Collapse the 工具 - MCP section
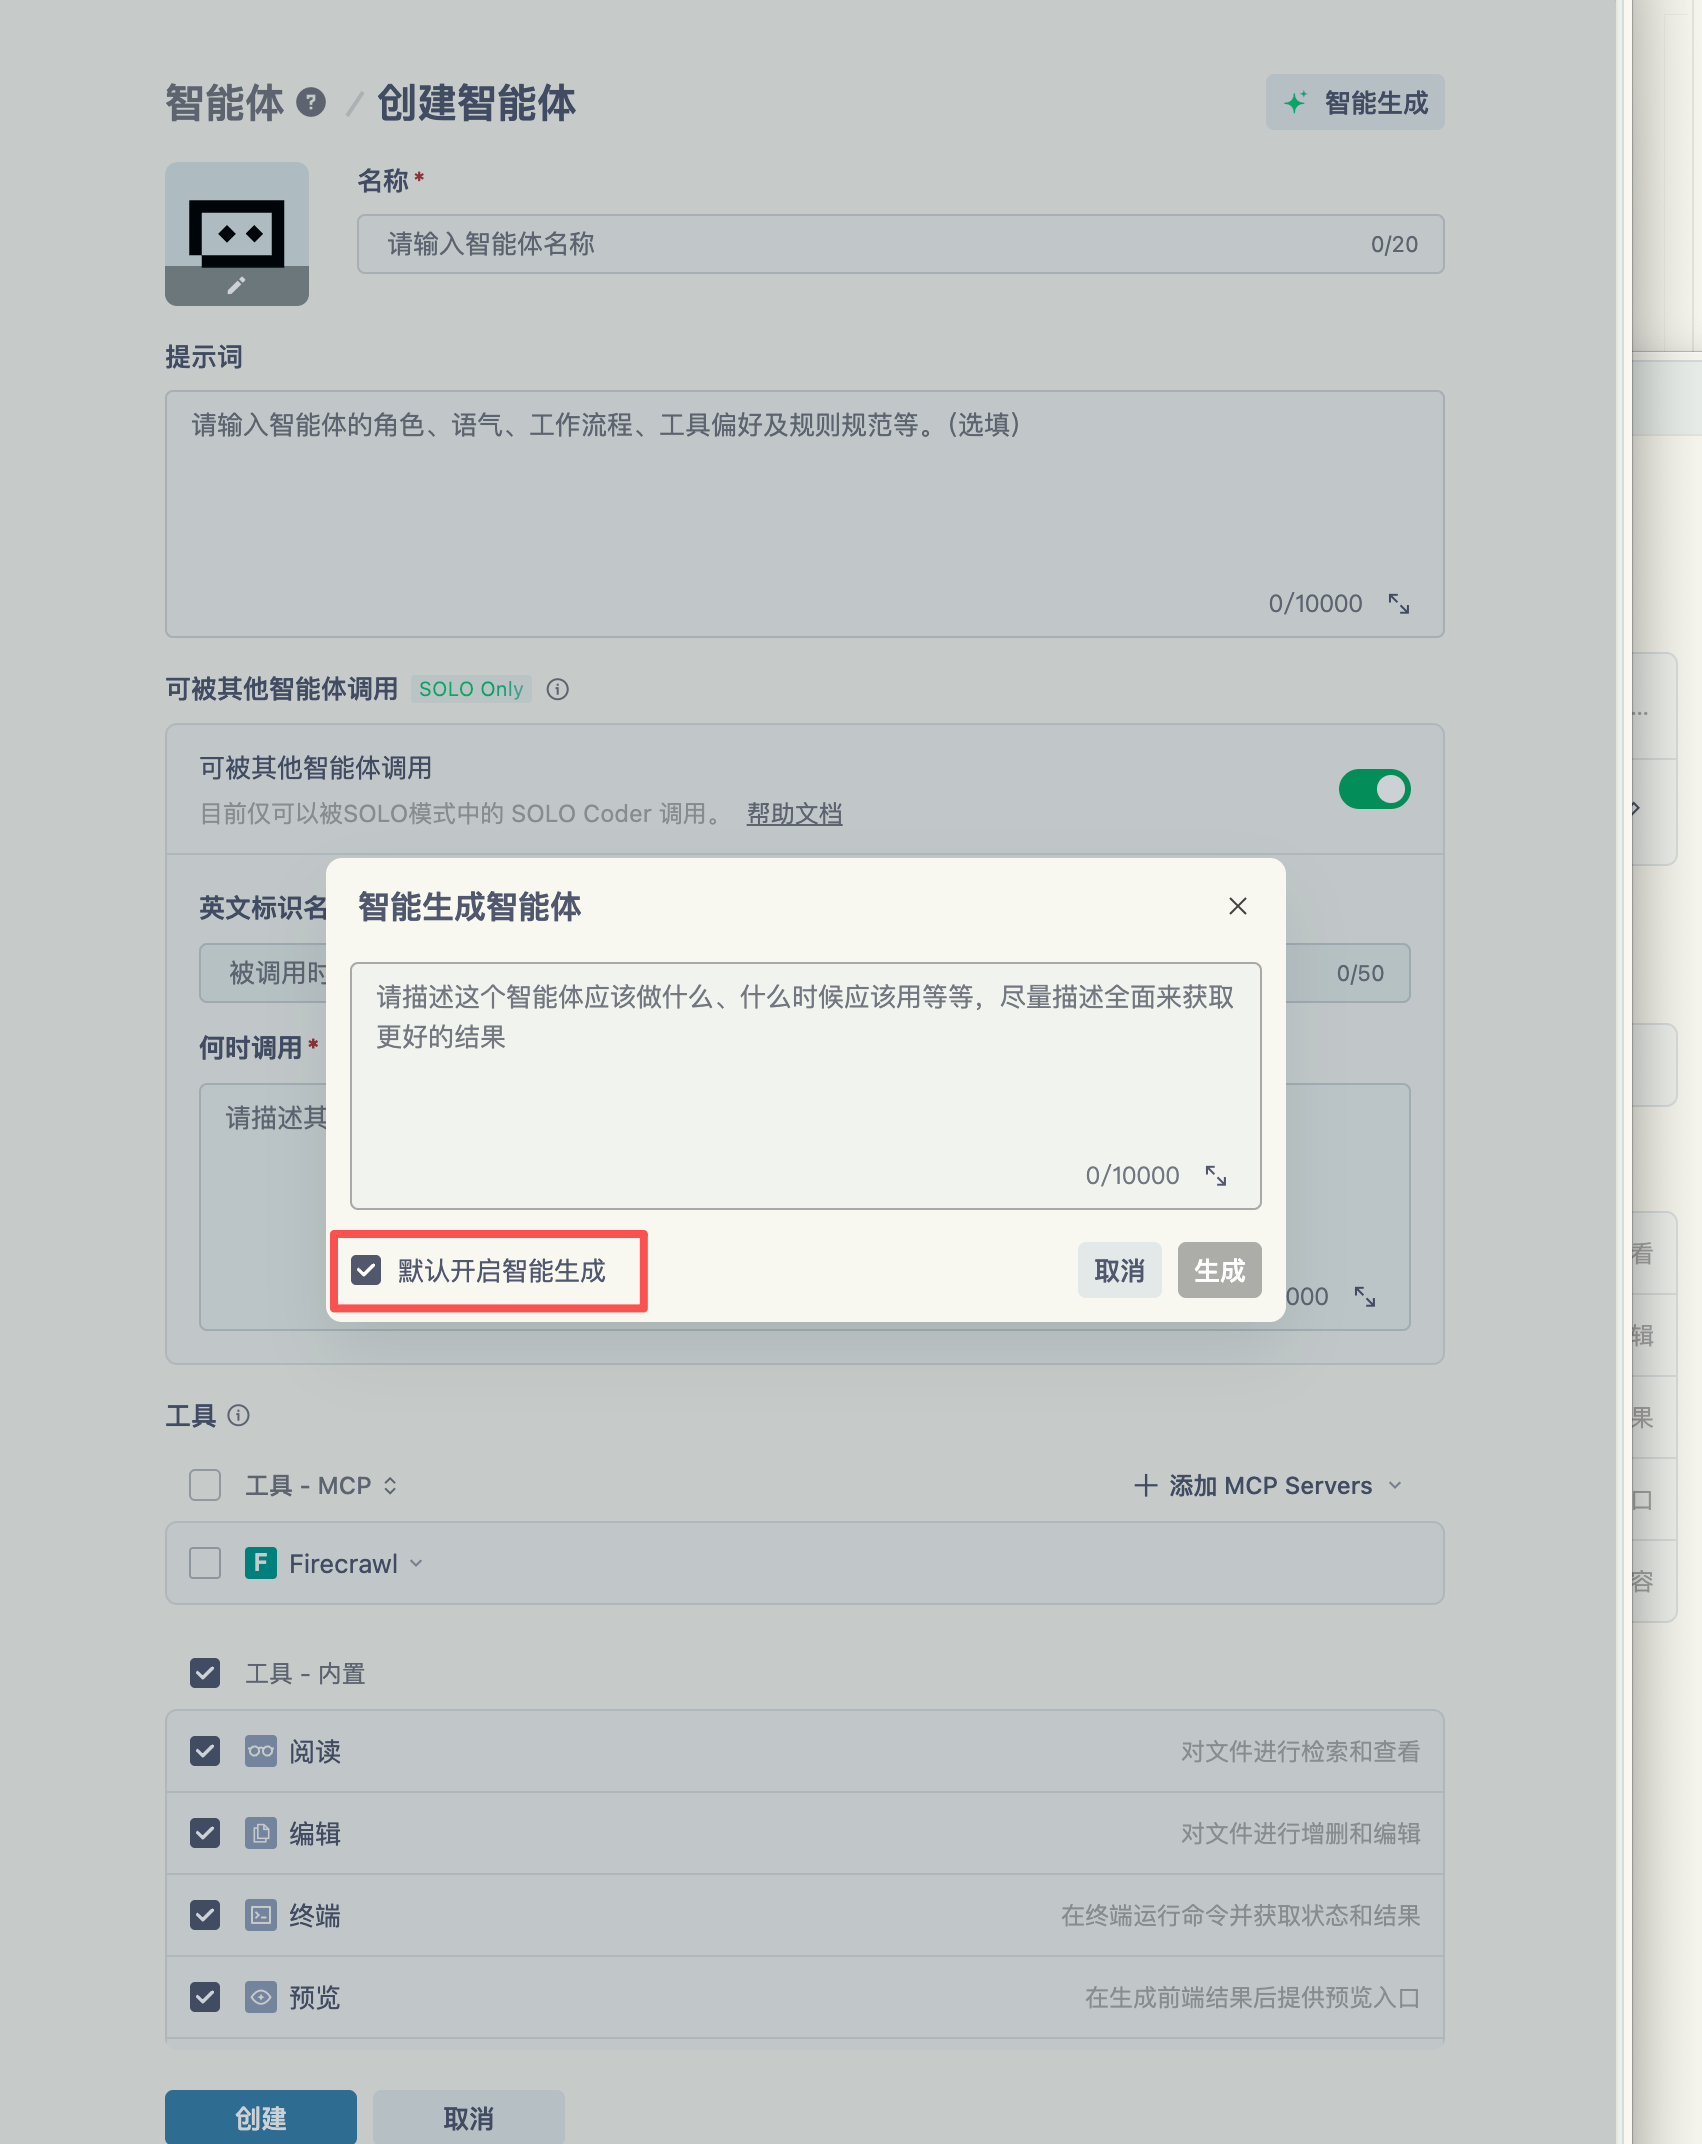 point(390,1485)
